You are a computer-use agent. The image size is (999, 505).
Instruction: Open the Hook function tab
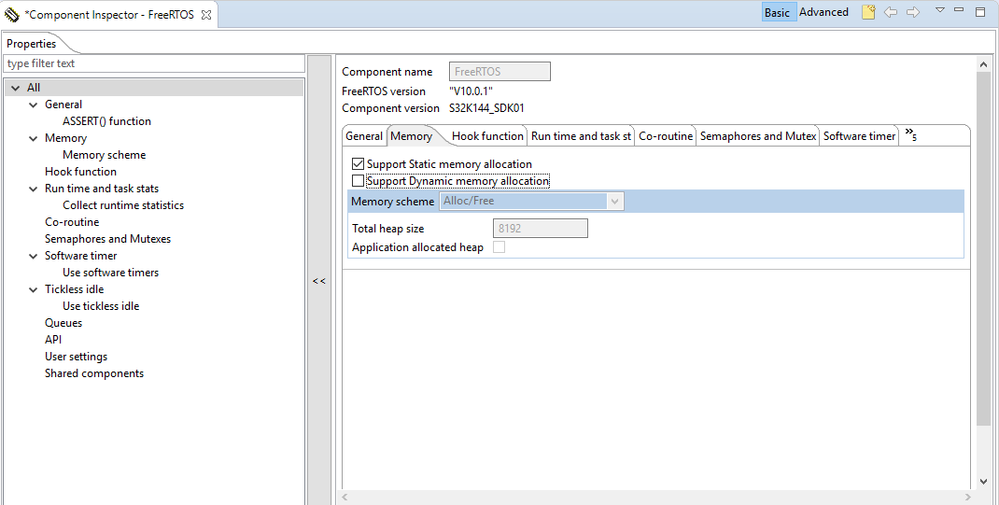(487, 136)
